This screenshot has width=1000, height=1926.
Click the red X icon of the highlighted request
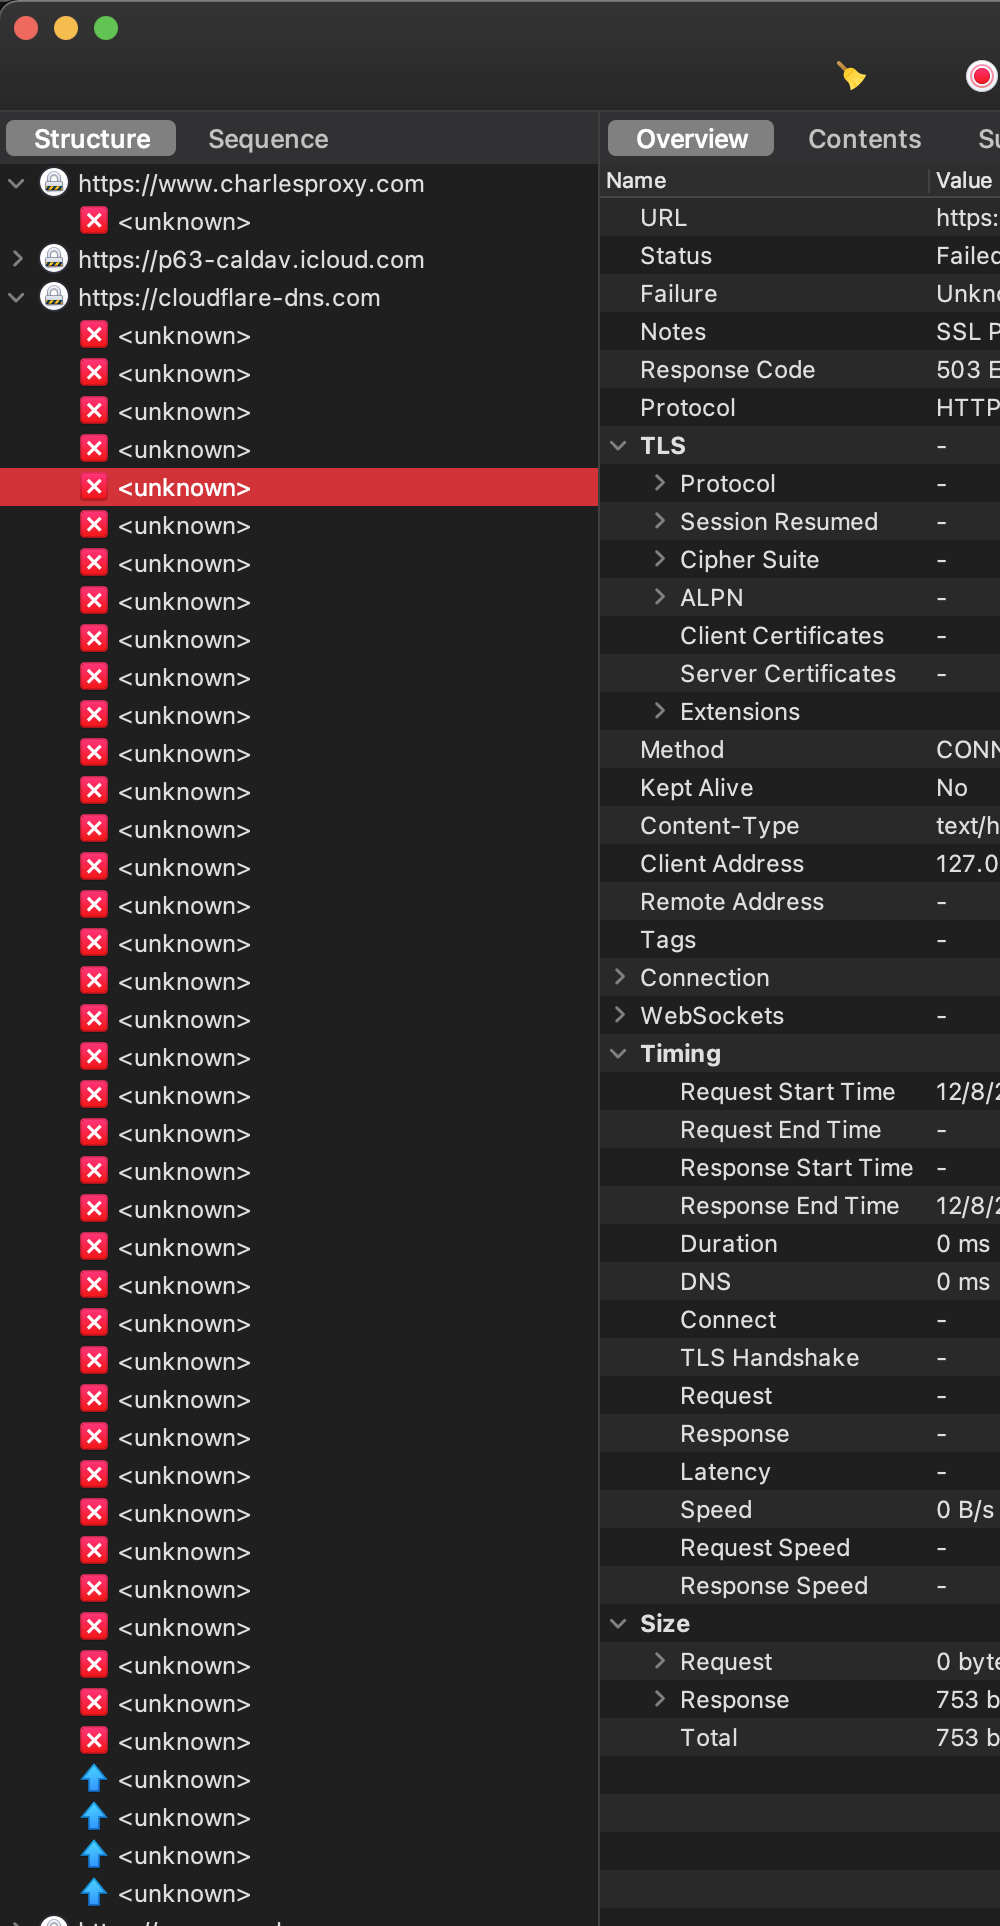tap(94, 487)
